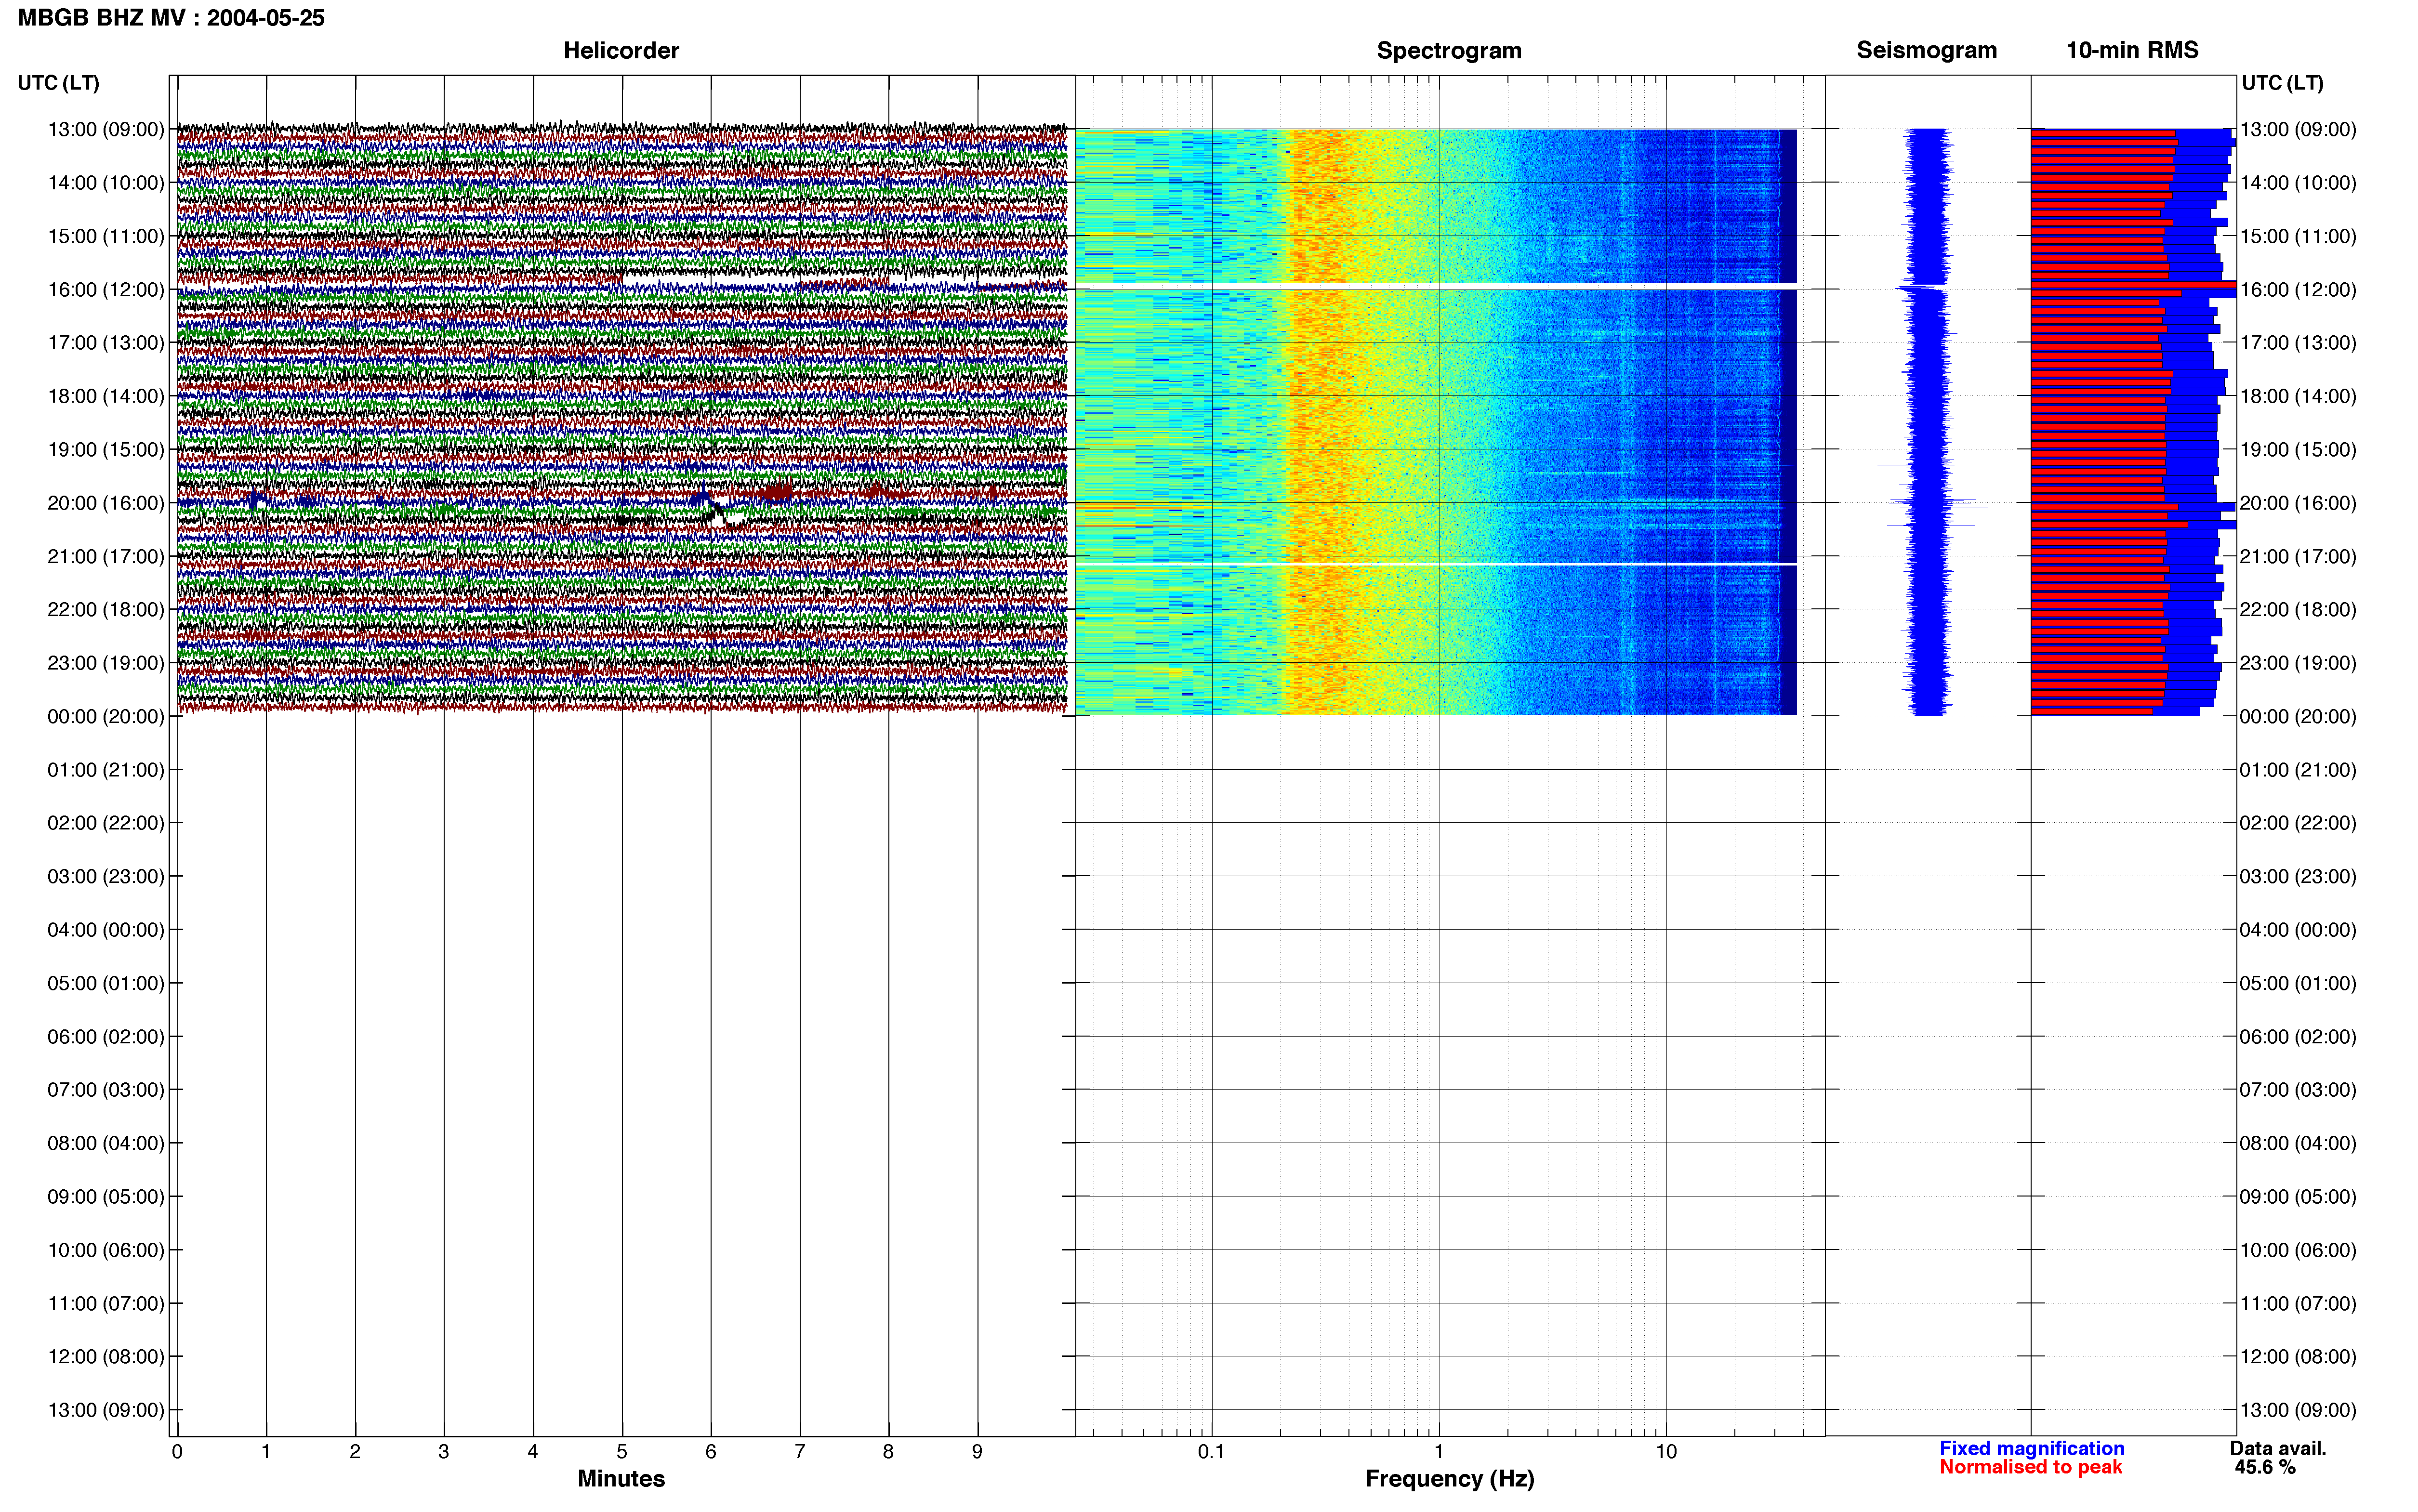Click the left '20:00 (16:00)' time label
This screenshot has width=2418, height=1512.
[106, 503]
